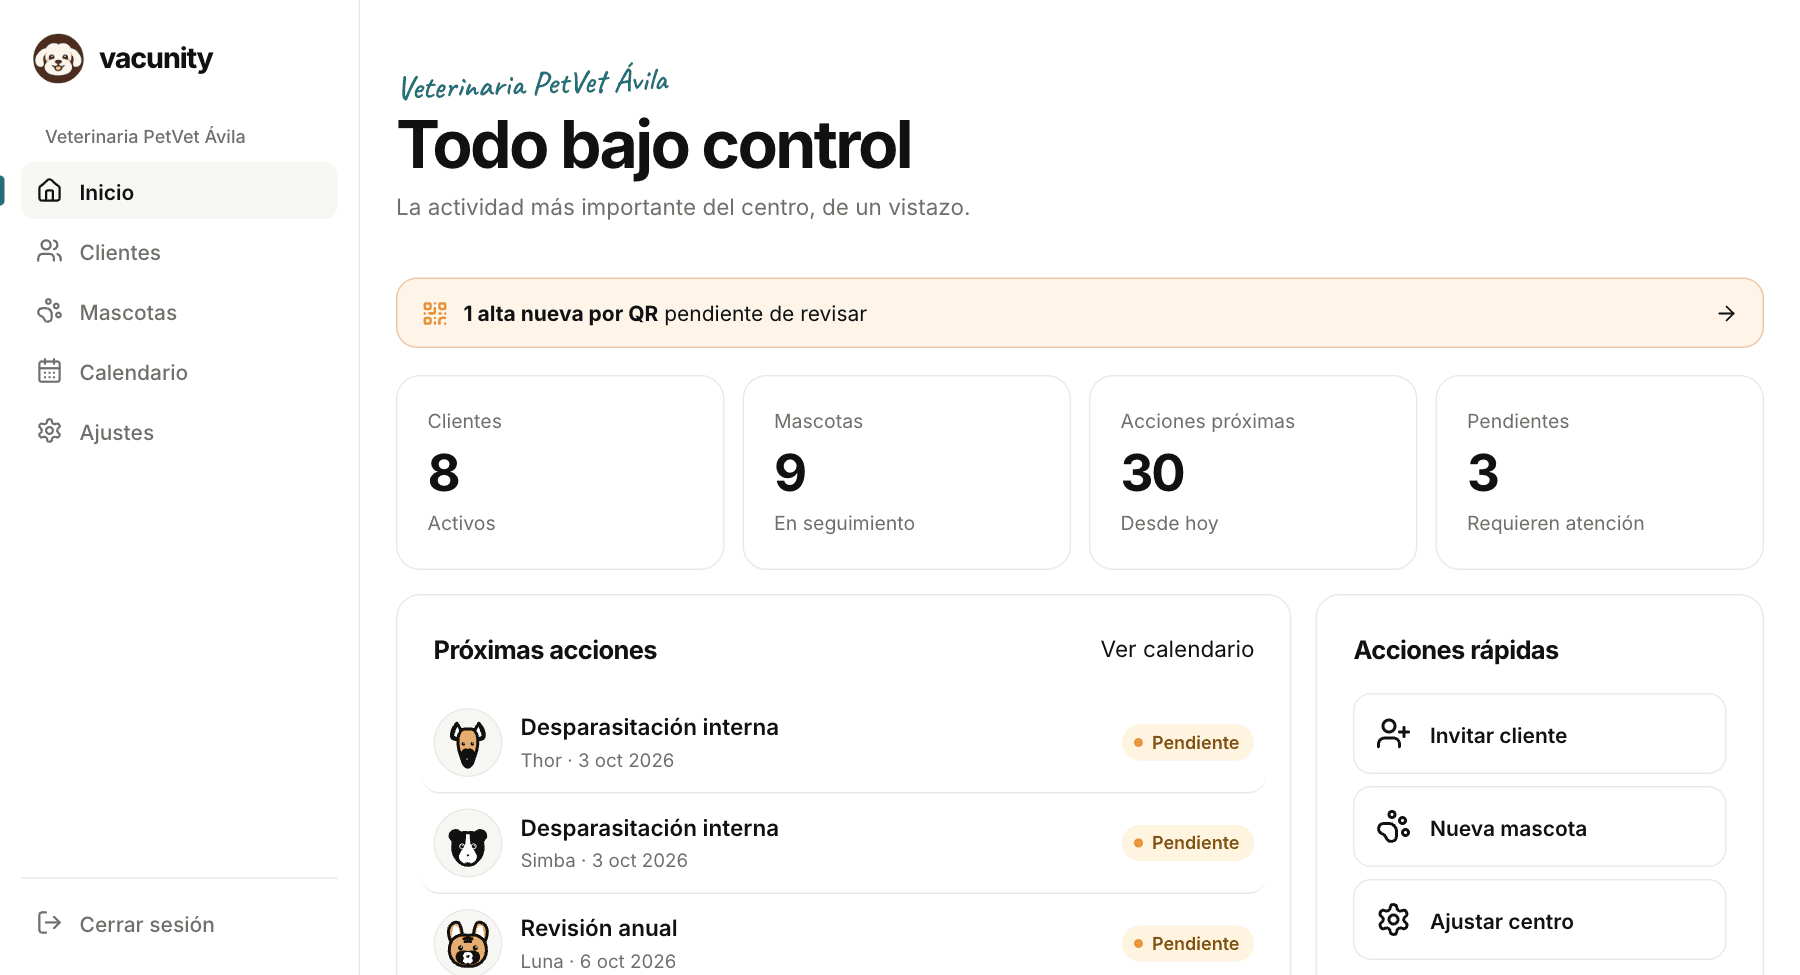Click Thor's dog avatar

[468, 743]
